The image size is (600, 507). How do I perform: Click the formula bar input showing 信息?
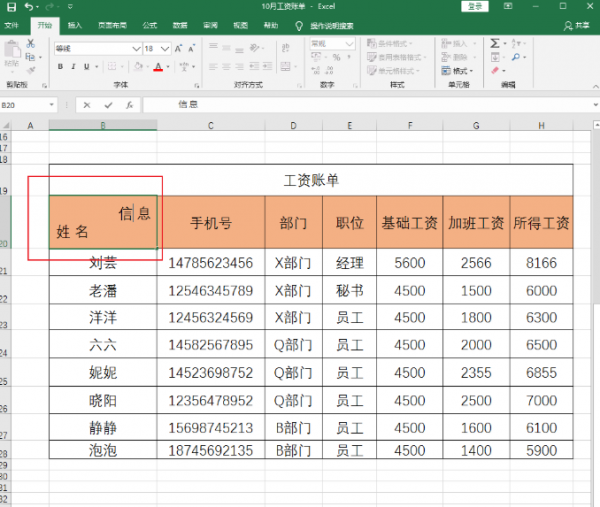coord(367,105)
